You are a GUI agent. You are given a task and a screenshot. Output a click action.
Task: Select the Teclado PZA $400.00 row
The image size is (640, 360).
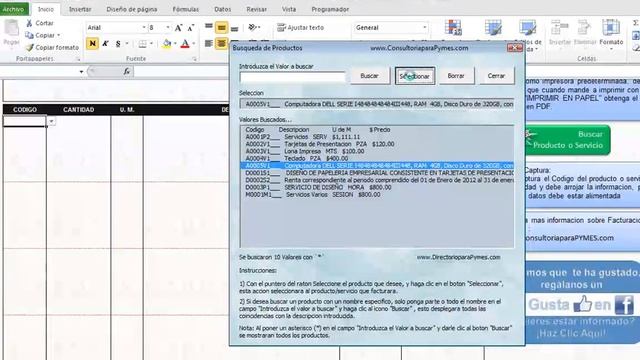[x=377, y=158]
